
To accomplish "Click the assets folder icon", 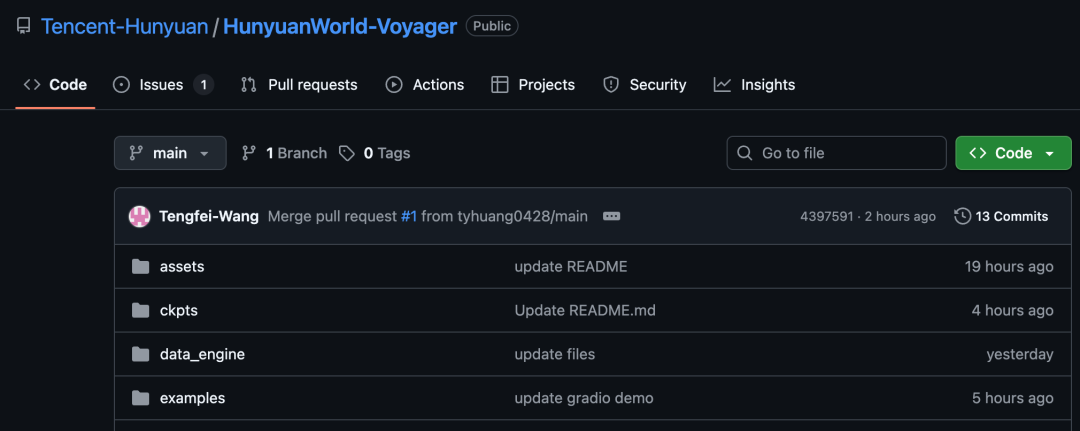I will pyautogui.click(x=141, y=266).
